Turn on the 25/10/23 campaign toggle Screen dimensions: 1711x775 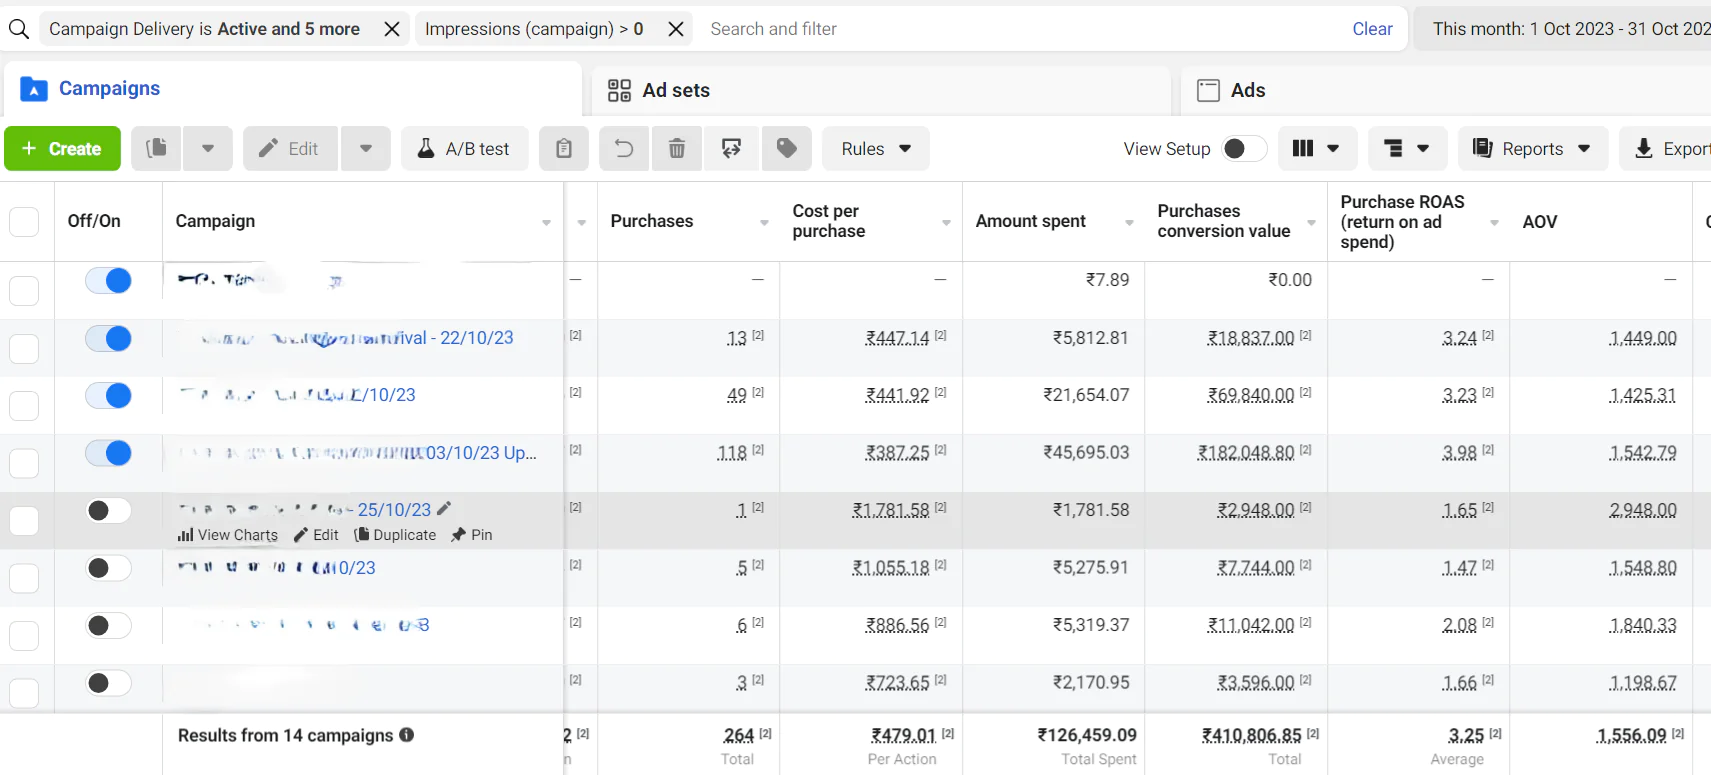(x=108, y=511)
